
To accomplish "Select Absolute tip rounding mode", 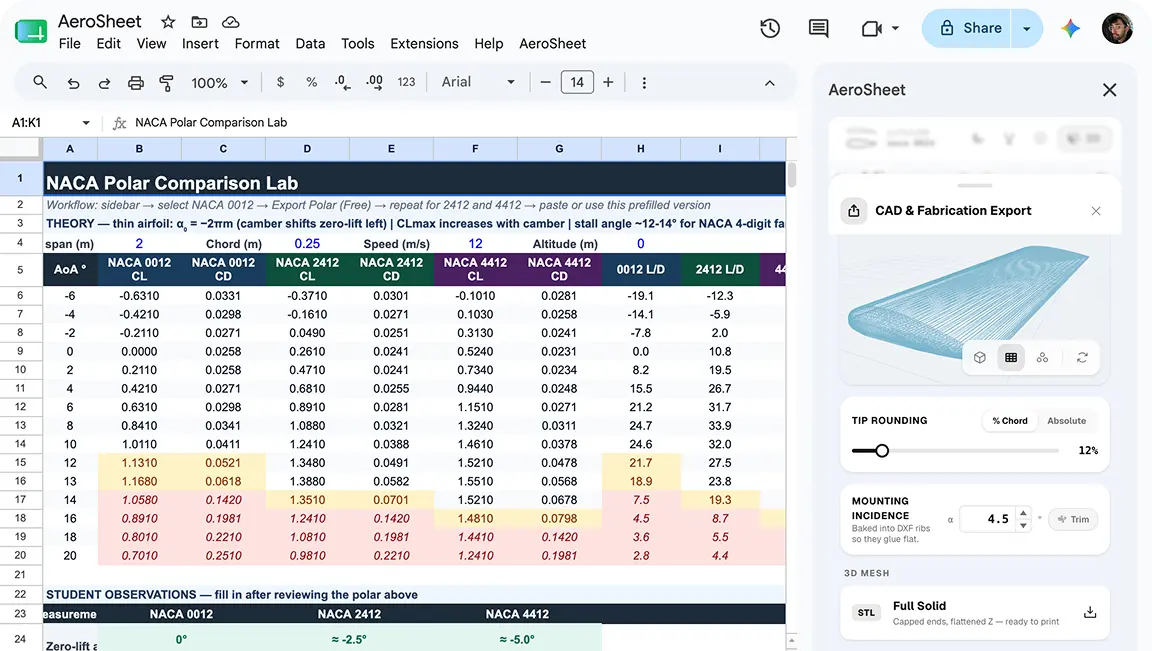I will tap(1066, 421).
